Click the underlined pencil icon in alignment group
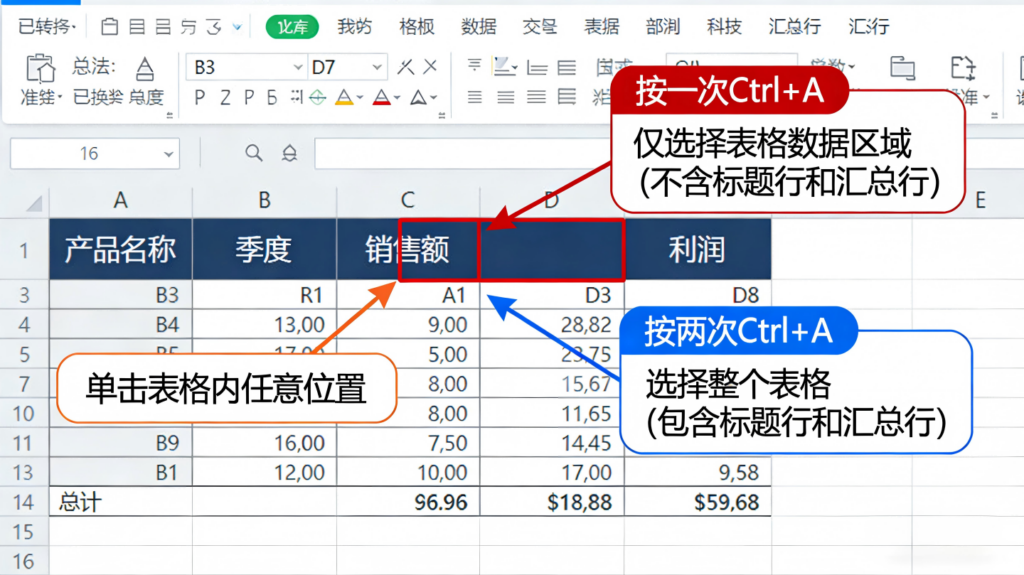1024x575 pixels. point(503,67)
